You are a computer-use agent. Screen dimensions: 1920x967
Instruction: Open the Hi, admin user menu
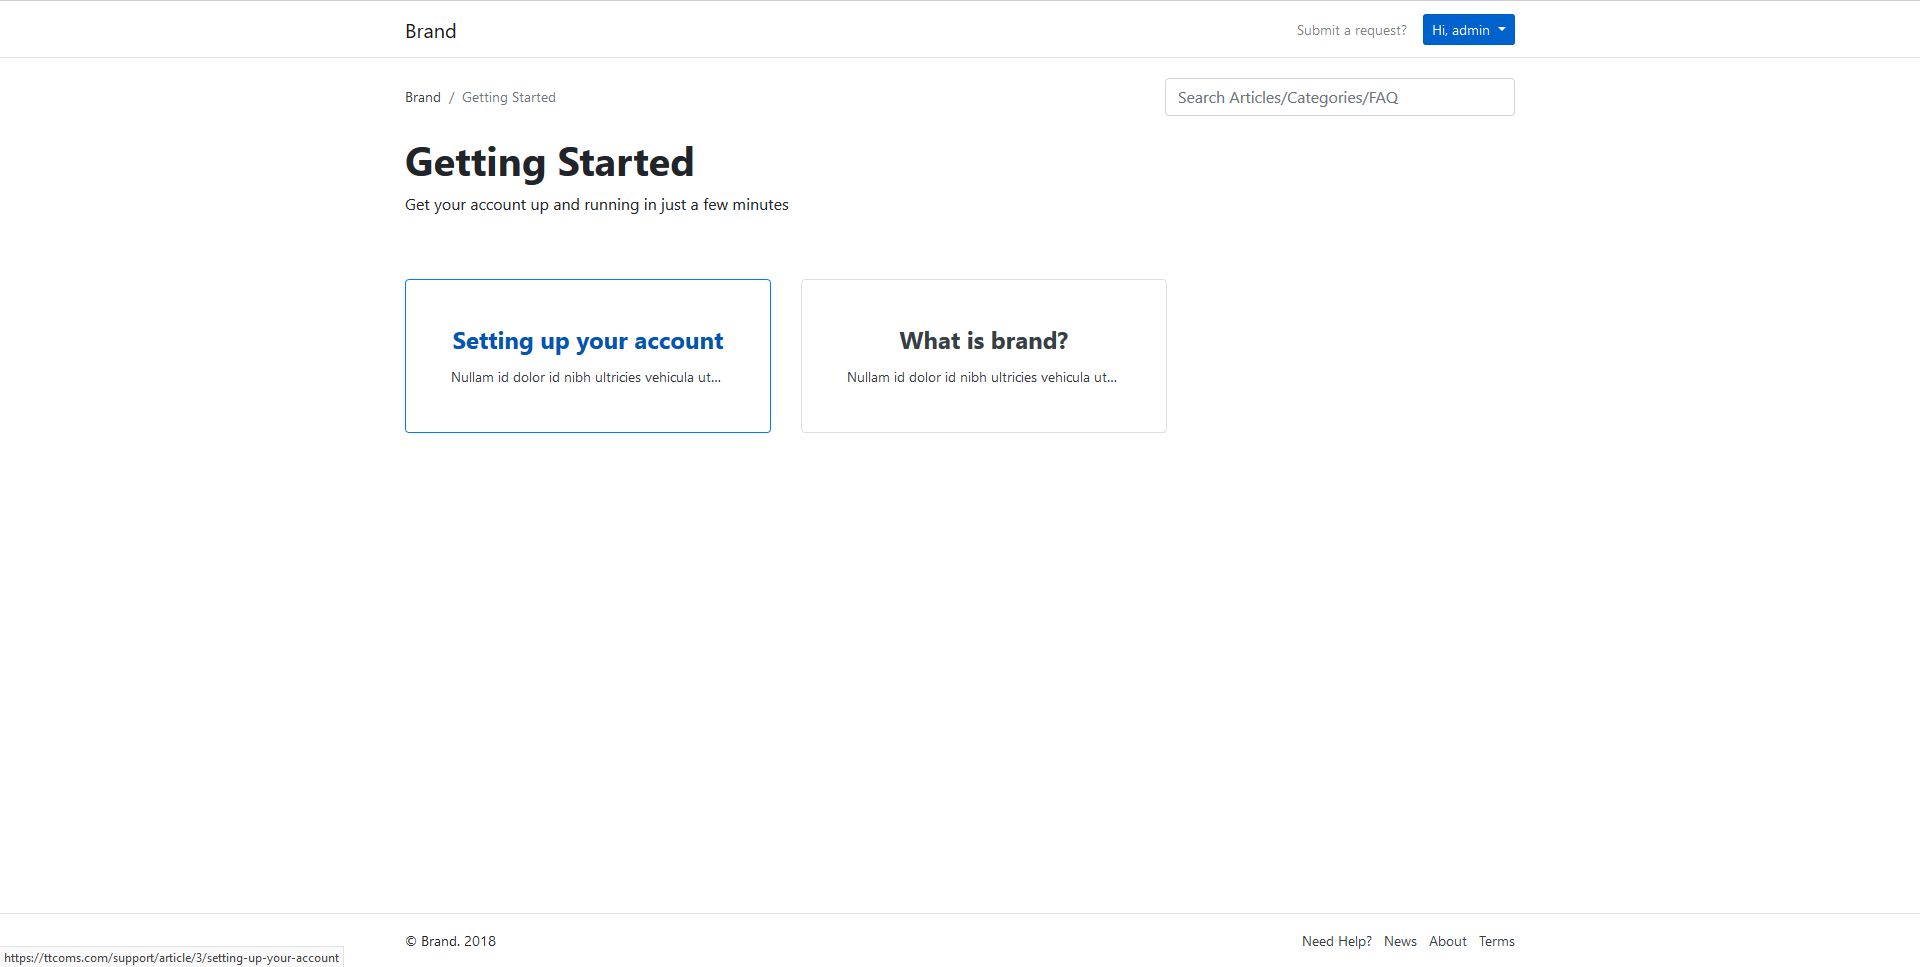(x=1461, y=30)
